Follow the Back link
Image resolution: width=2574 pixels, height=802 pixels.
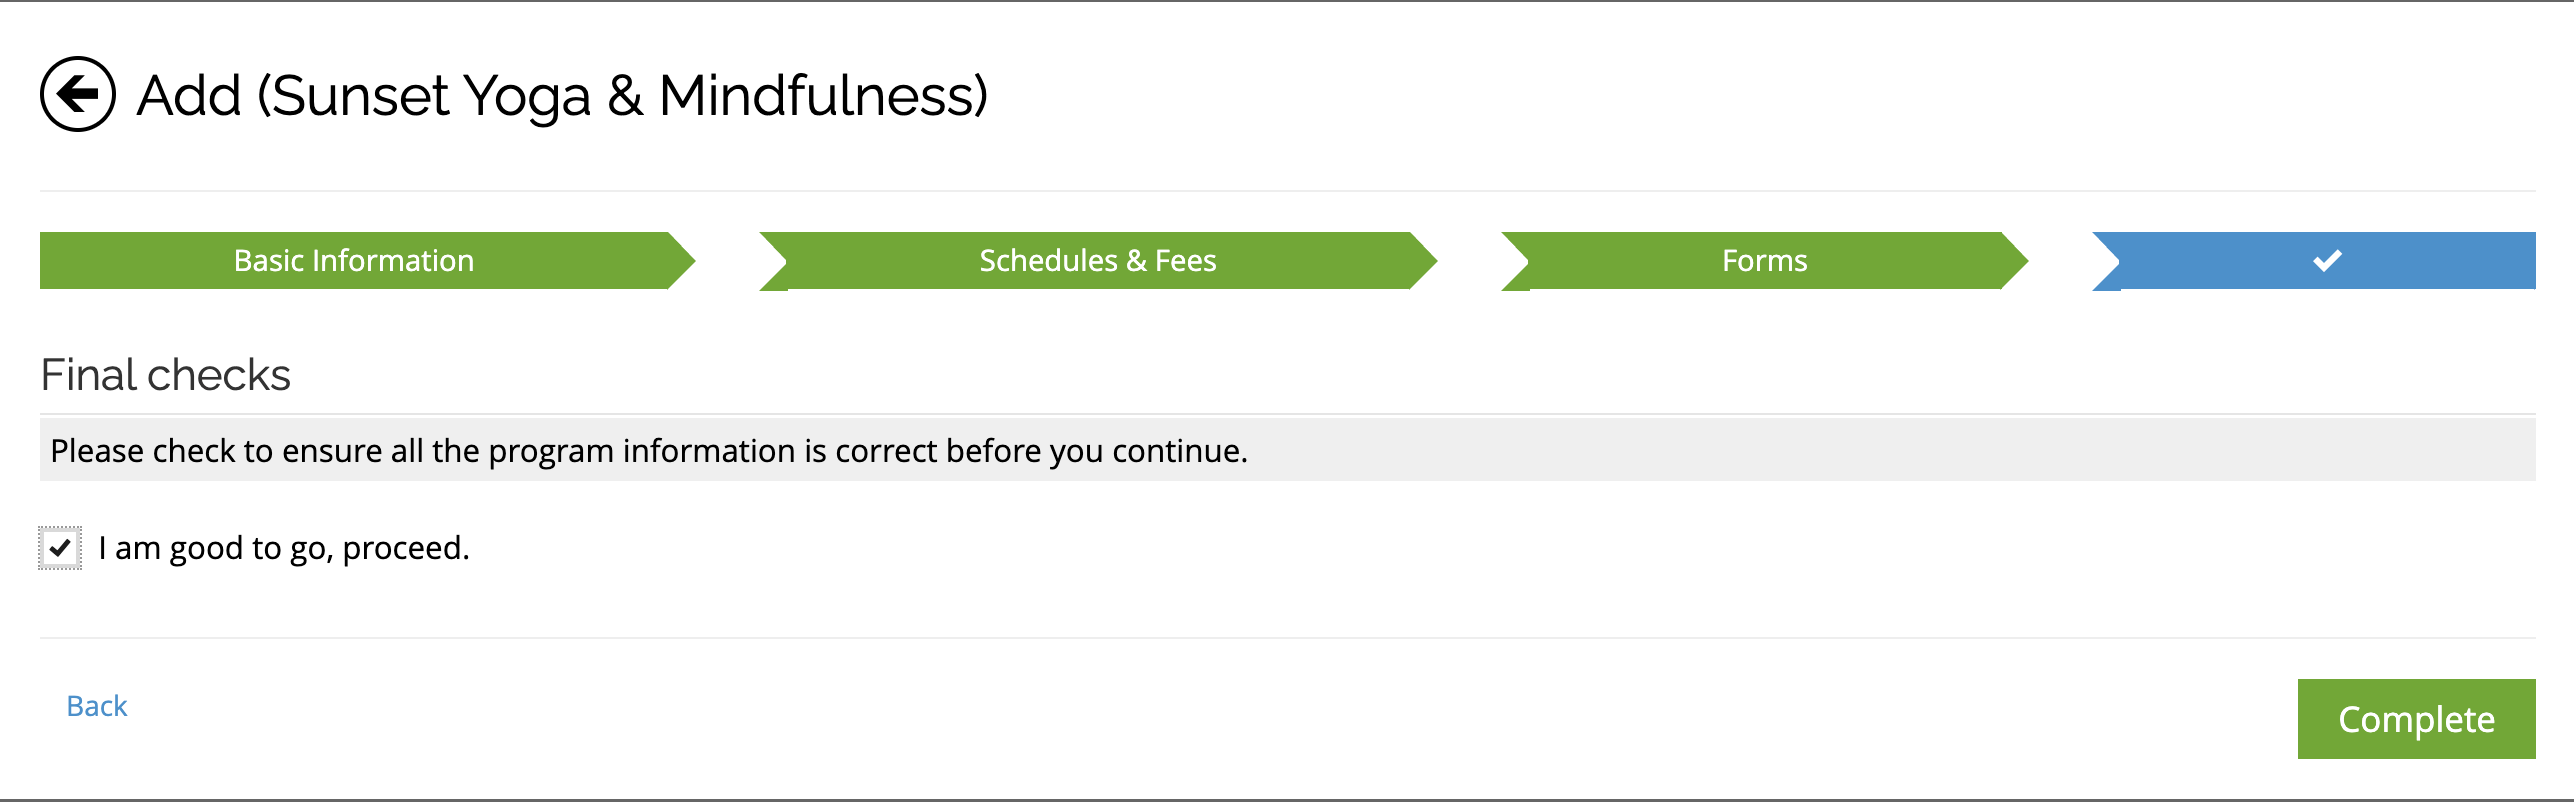click(97, 706)
